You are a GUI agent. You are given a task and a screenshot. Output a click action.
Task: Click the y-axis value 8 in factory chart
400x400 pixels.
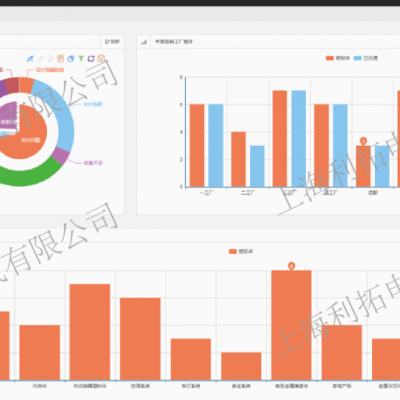(x=181, y=77)
